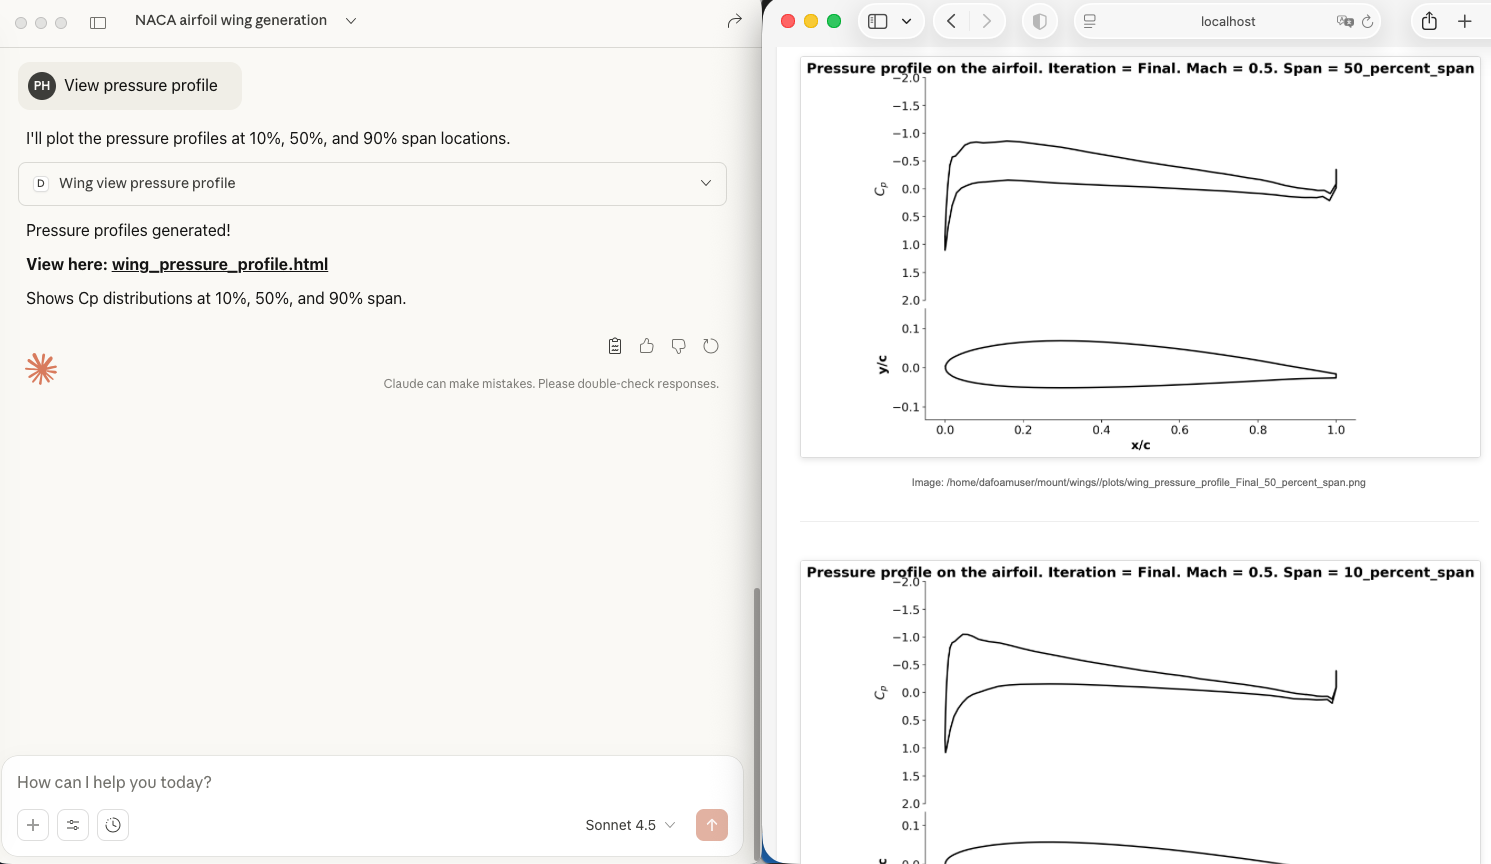The image size is (1491, 864).
Task: Open the wing_pressure_profile.html link
Action: (x=220, y=264)
